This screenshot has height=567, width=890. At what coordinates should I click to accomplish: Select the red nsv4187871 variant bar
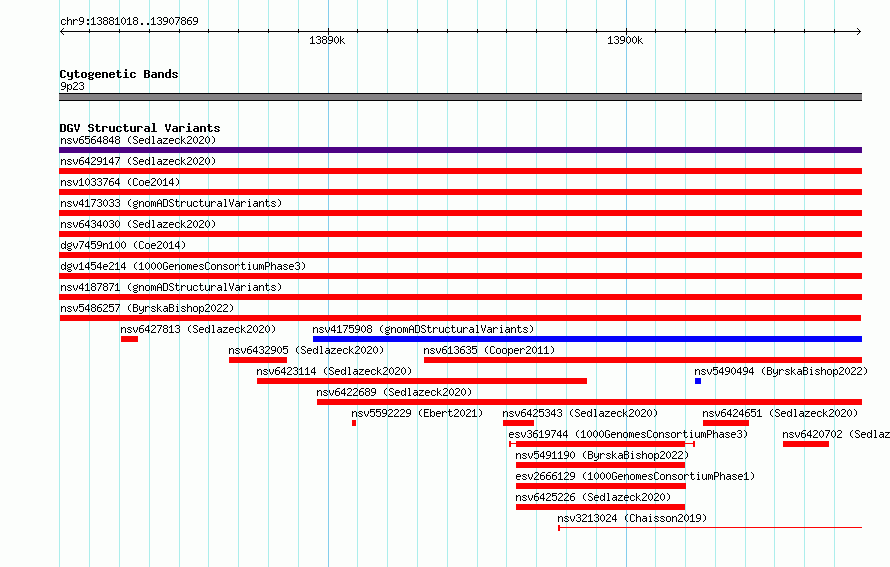[x=460, y=297]
